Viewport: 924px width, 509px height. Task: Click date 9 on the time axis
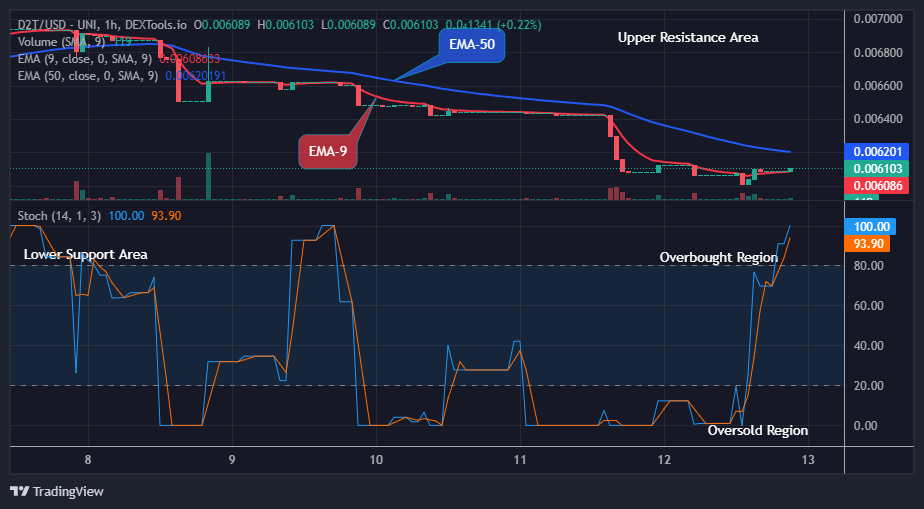232,460
